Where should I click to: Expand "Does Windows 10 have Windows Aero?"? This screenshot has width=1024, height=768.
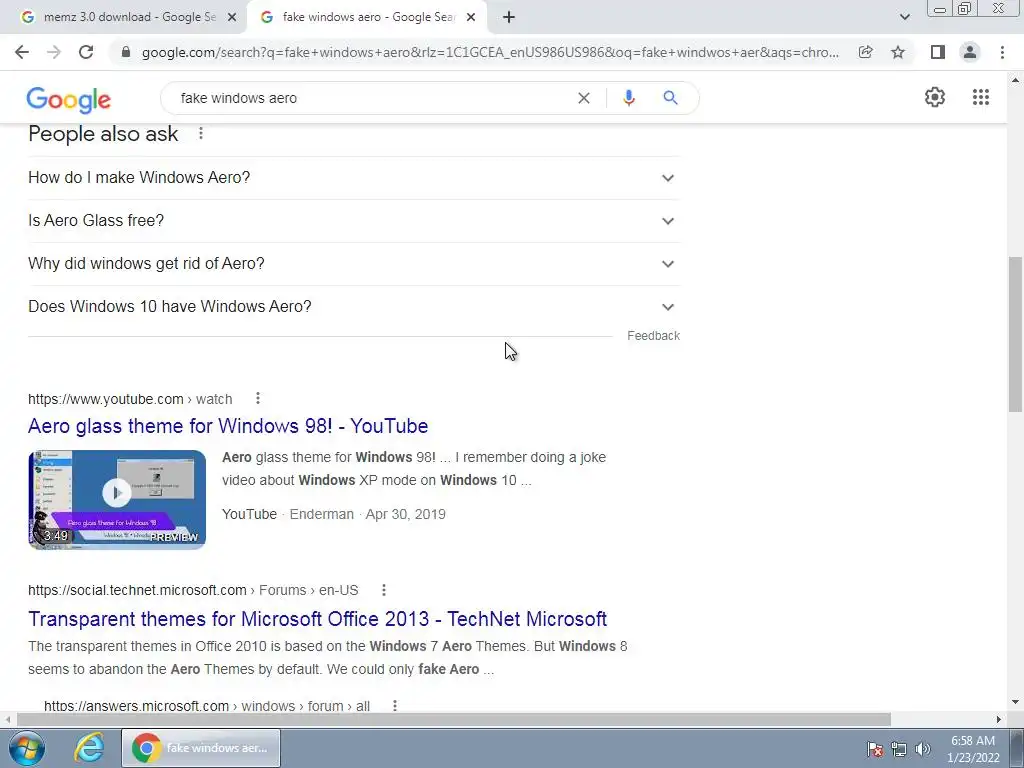coord(353,307)
